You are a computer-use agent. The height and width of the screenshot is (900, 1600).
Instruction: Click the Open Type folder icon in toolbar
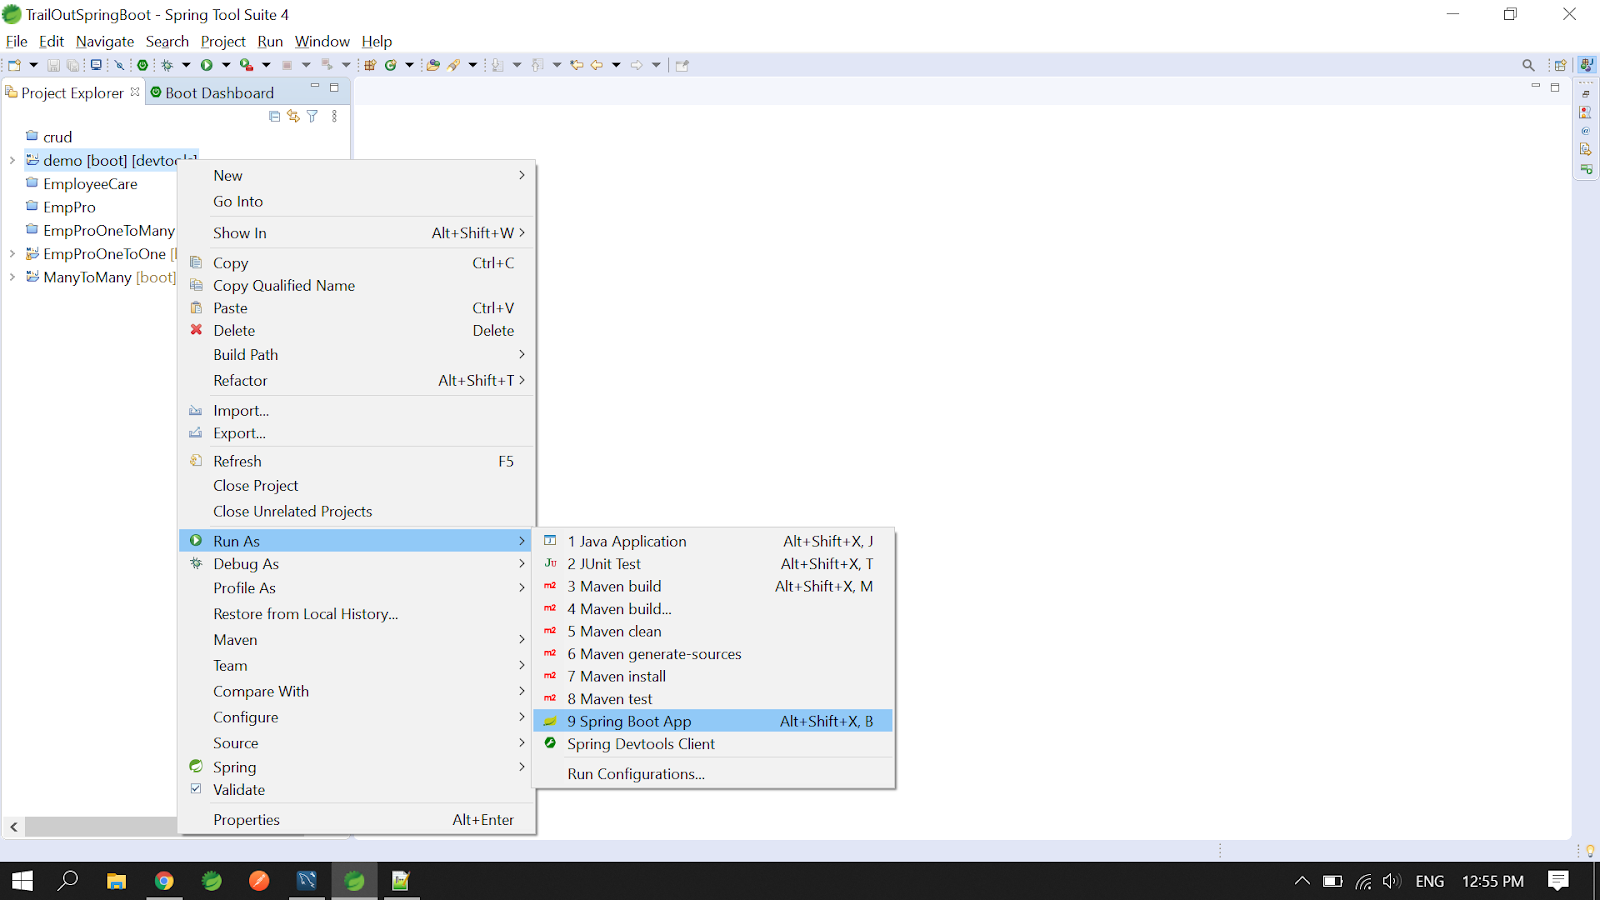click(433, 65)
